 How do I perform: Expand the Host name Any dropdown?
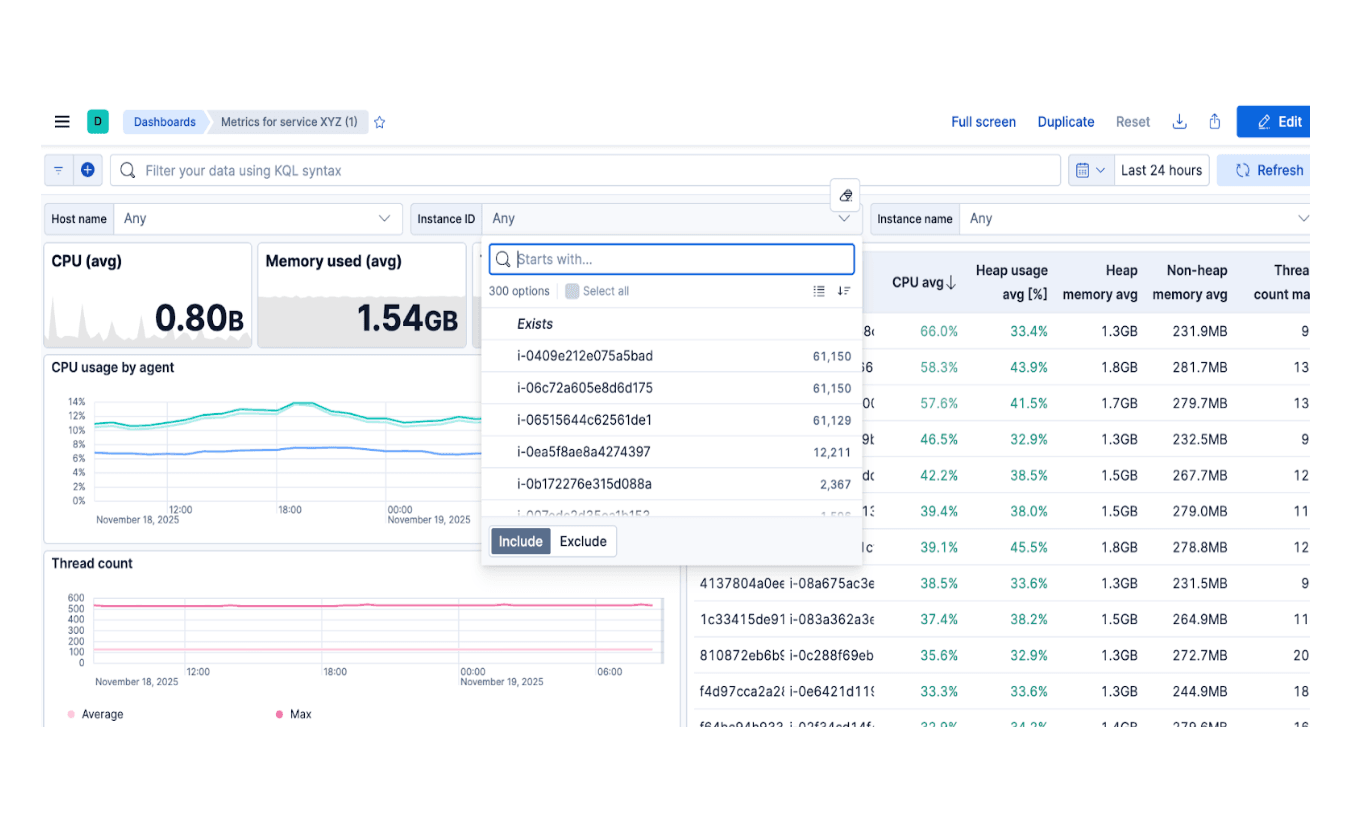(385, 218)
